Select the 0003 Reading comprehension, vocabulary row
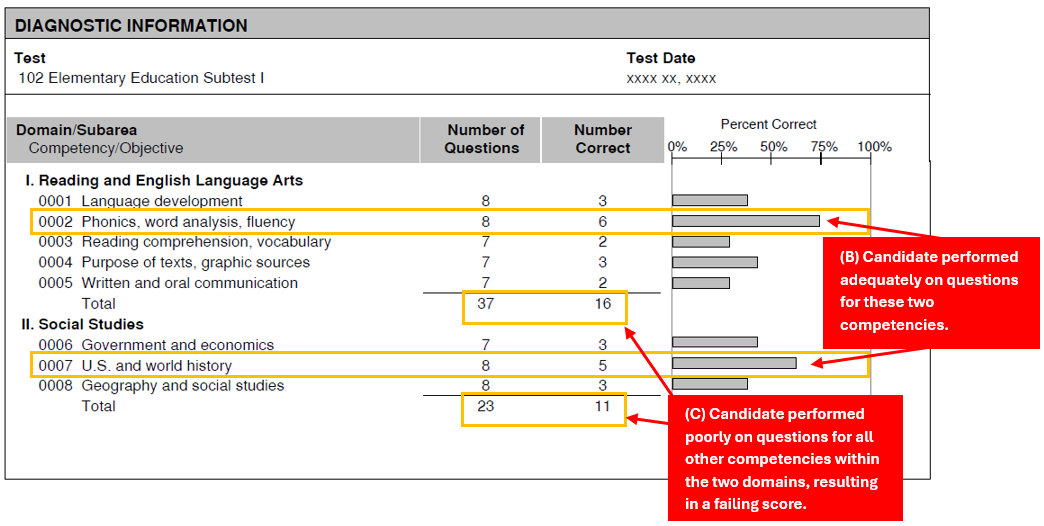1044x526 pixels. pyautogui.click(x=185, y=242)
